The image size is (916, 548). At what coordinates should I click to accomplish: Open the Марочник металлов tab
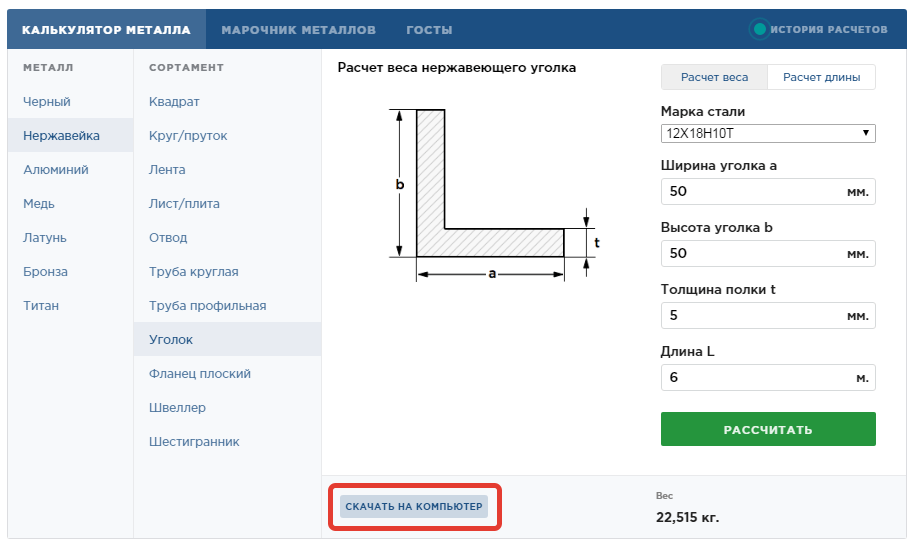[x=299, y=29]
